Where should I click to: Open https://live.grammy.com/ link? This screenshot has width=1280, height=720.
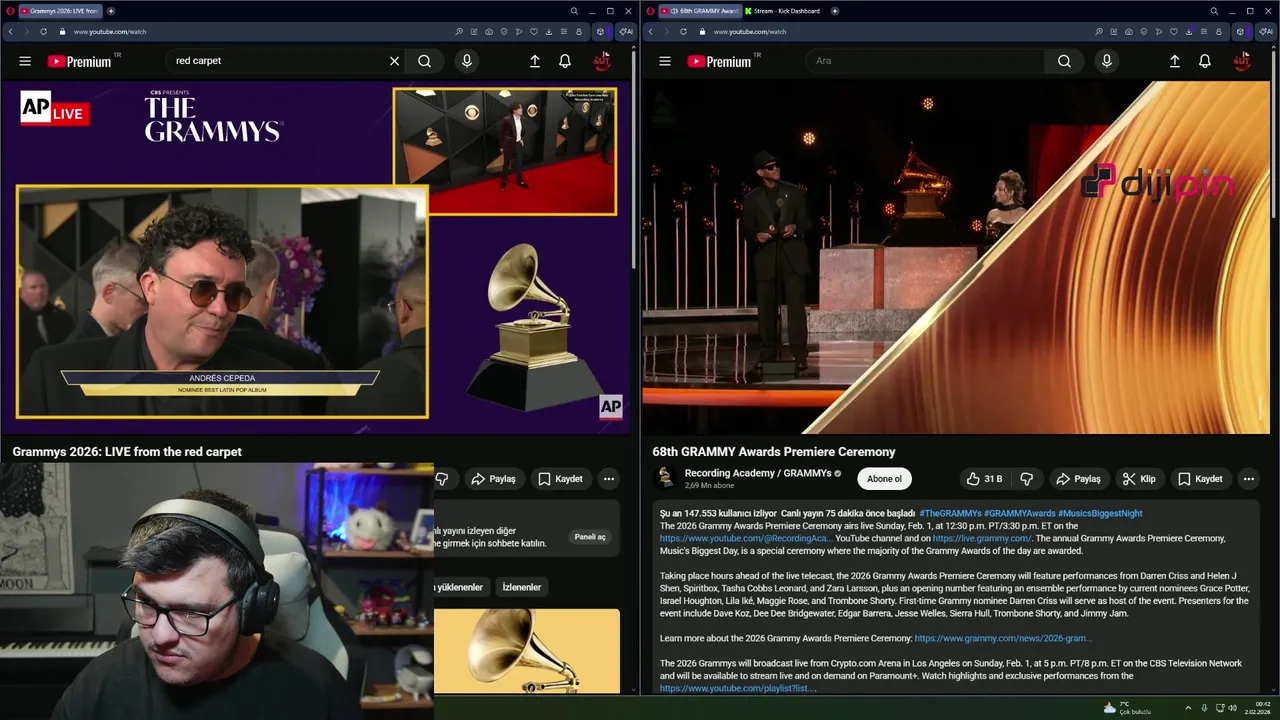[x=982, y=538]
